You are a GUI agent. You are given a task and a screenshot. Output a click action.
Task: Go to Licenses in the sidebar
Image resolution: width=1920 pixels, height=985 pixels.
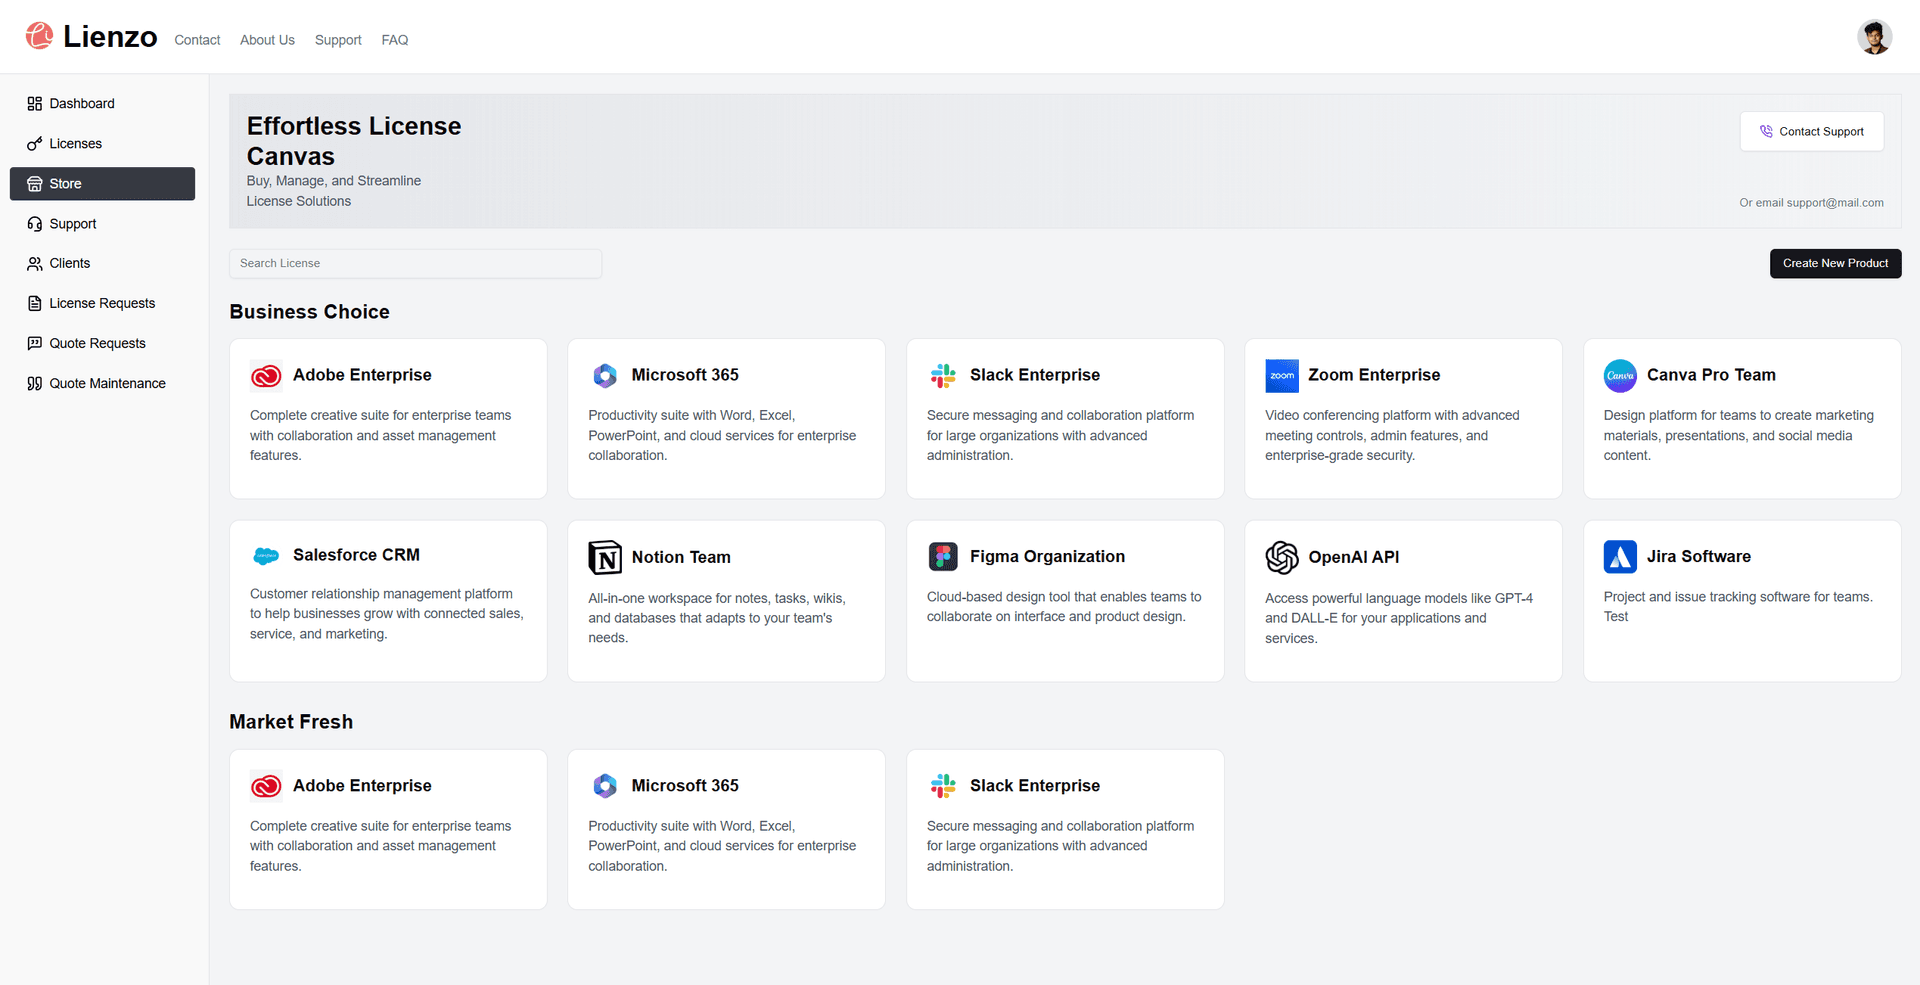pos(75,144)
